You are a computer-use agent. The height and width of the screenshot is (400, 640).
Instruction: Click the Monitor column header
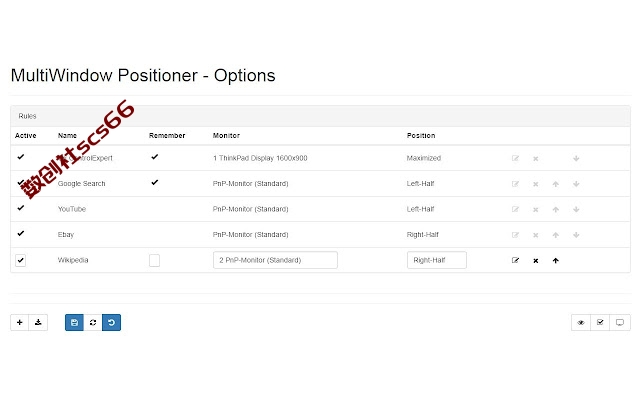[226, 136]
